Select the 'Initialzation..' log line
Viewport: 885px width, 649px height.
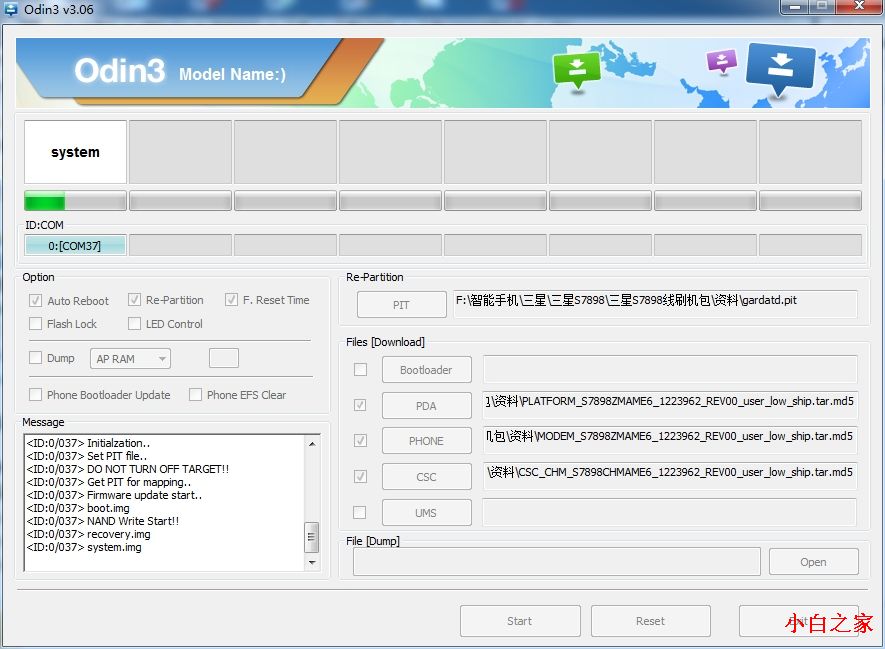(x=89, y=443)
